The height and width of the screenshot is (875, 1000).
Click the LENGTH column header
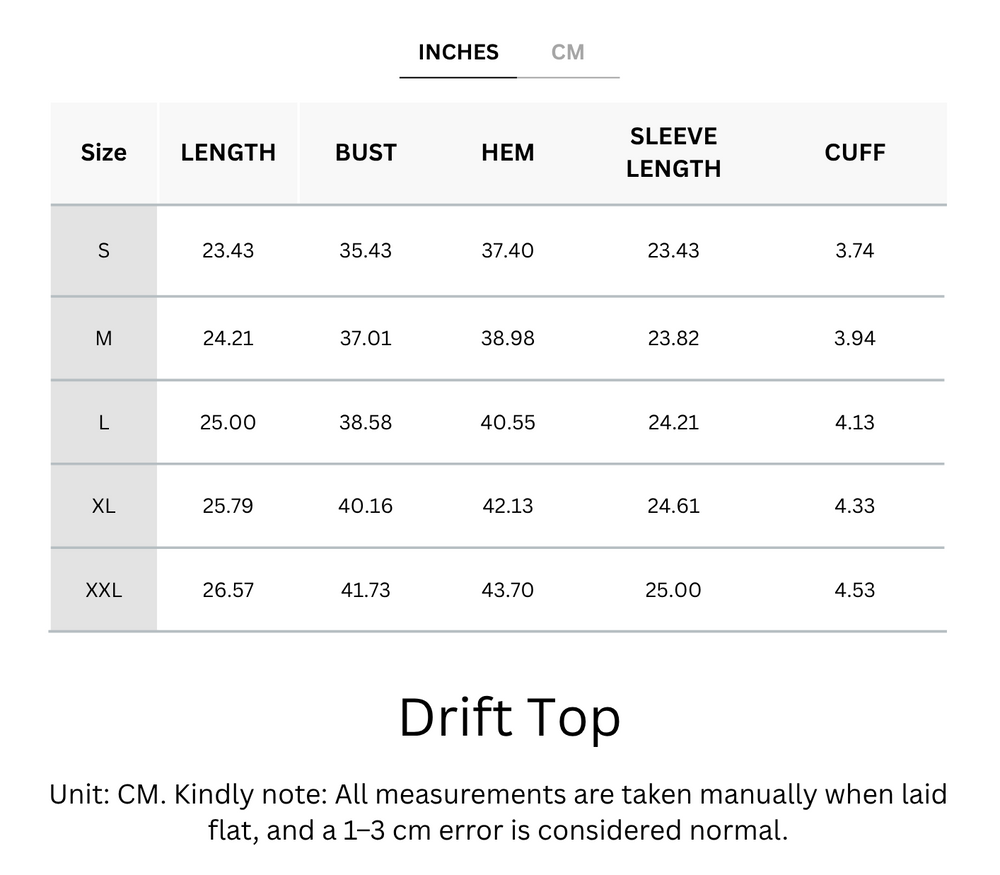tap(228, 152)
